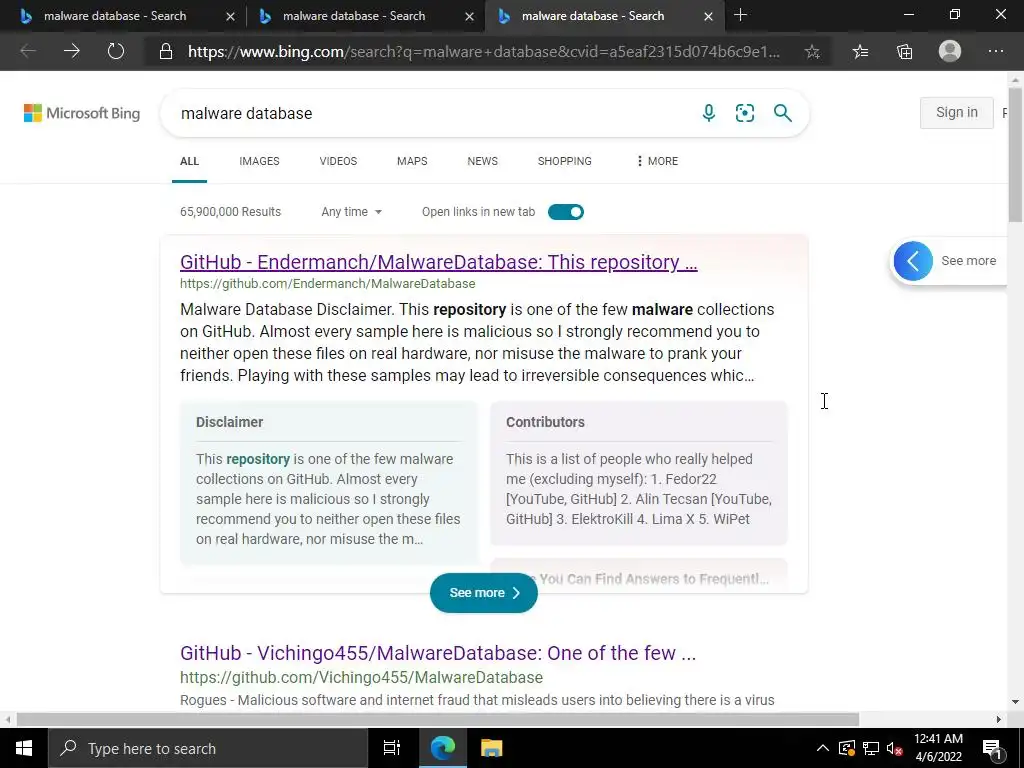
Task: Click the github.com/Endermanch/MalwareDatabase URL text
Action: point(328,283)
